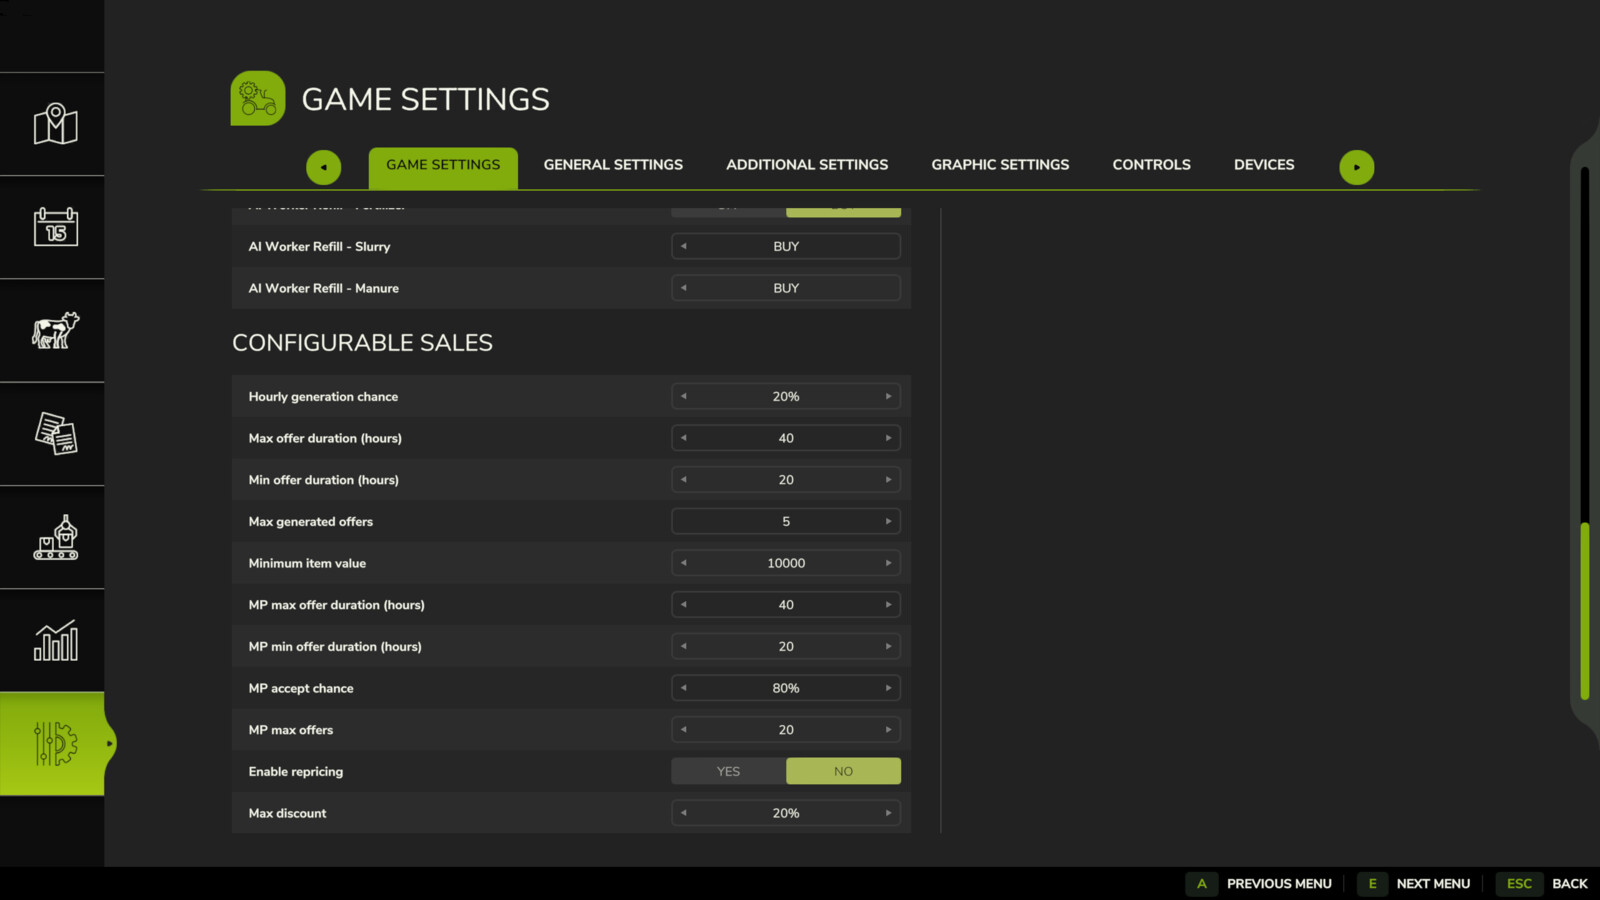
Task: Switch to the Controls tab
Action: coord(1151,165)
